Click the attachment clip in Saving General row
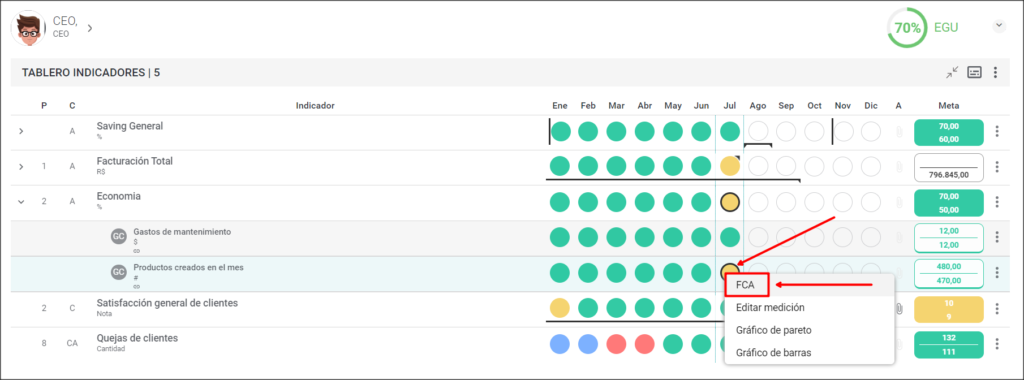Image resolution: width=1024 pixels, height=380 pixels. point(899,131)
